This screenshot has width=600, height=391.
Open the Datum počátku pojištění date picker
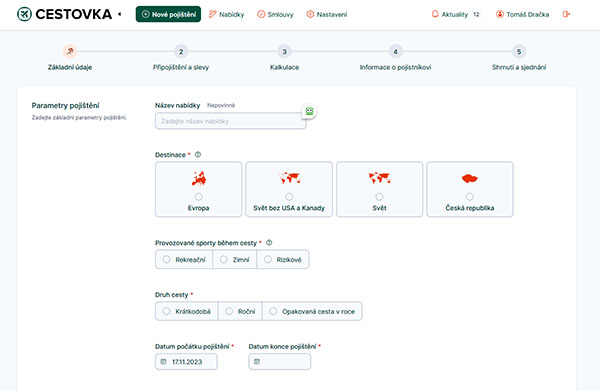tap(186, 362)
